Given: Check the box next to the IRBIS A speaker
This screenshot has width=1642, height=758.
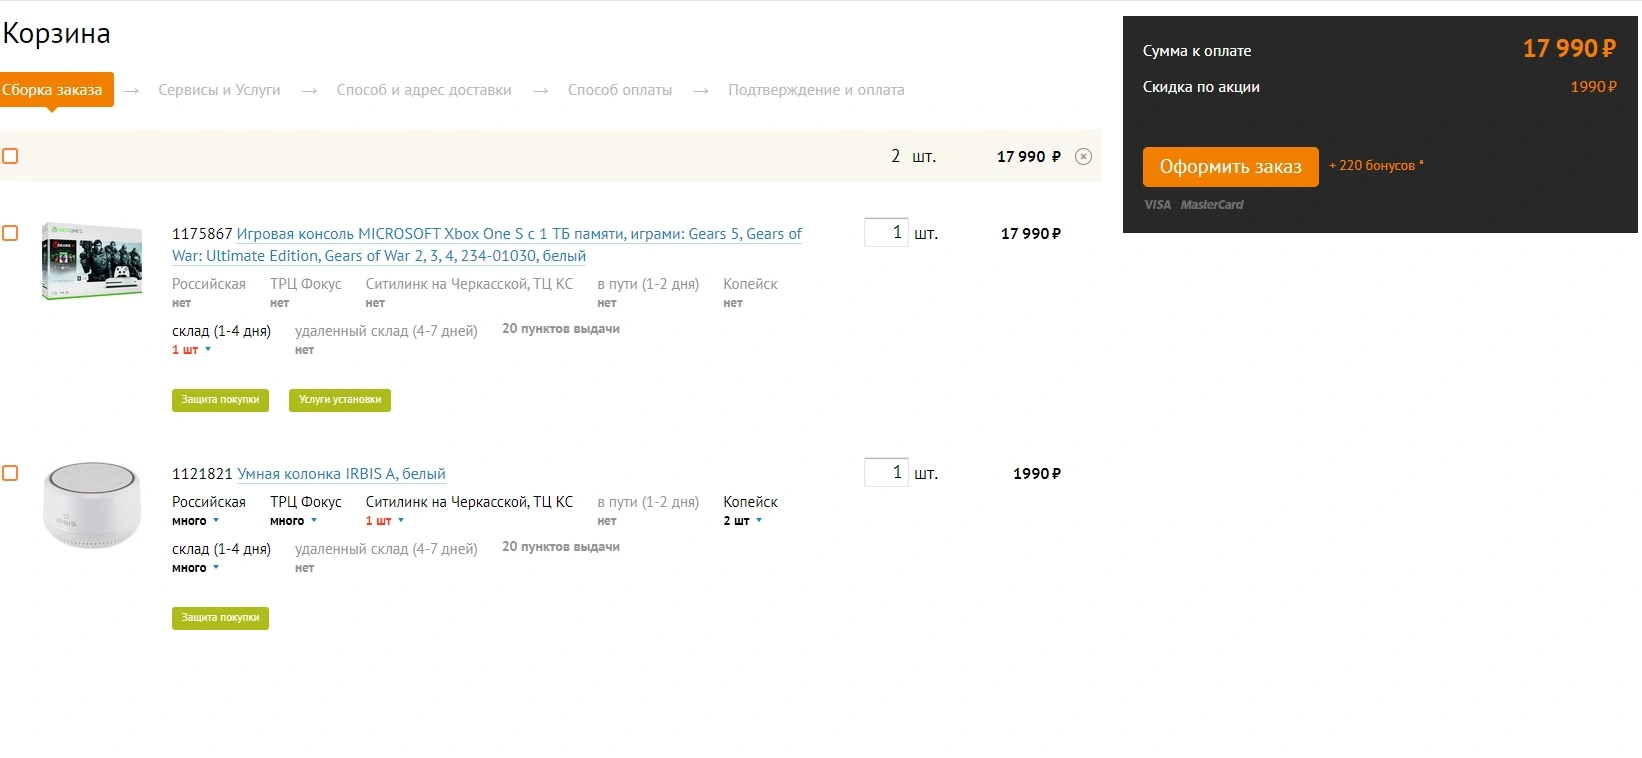Looking at the screenshot, I should tap(10, 473).
